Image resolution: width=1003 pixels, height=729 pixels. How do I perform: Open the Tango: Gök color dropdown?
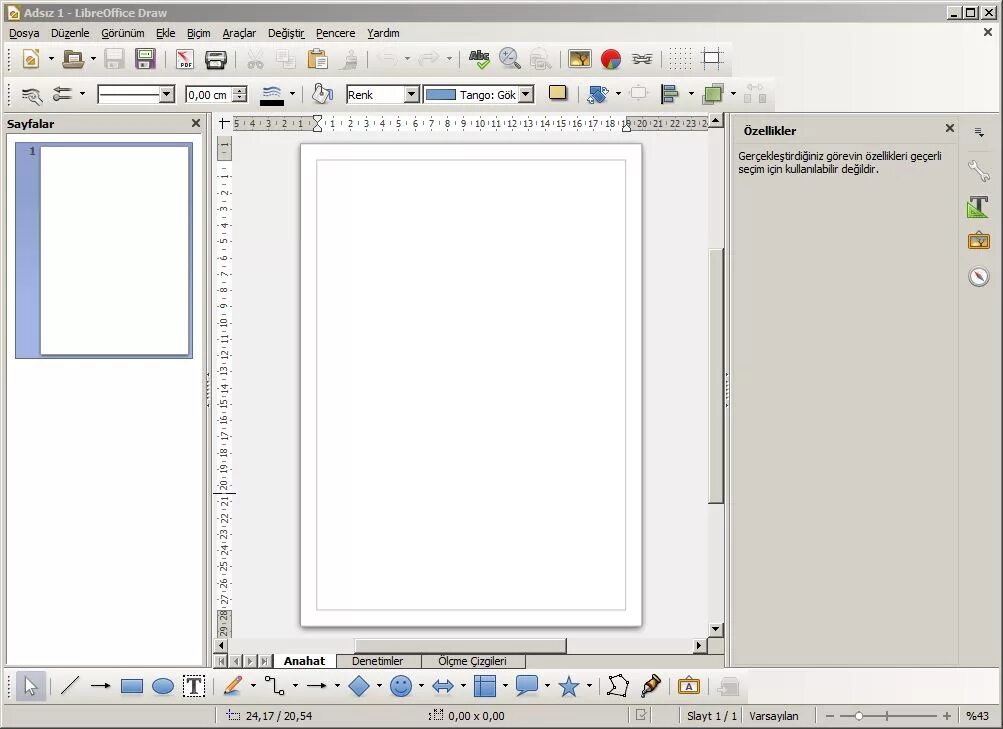526,95
